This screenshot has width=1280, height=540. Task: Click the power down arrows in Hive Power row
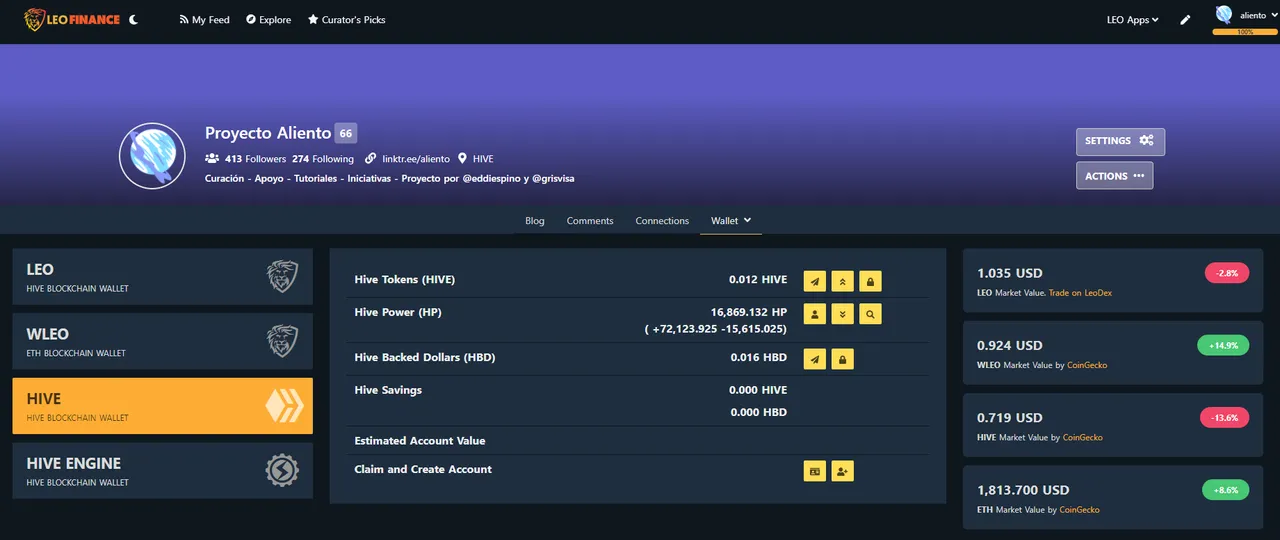pos(843,314)
